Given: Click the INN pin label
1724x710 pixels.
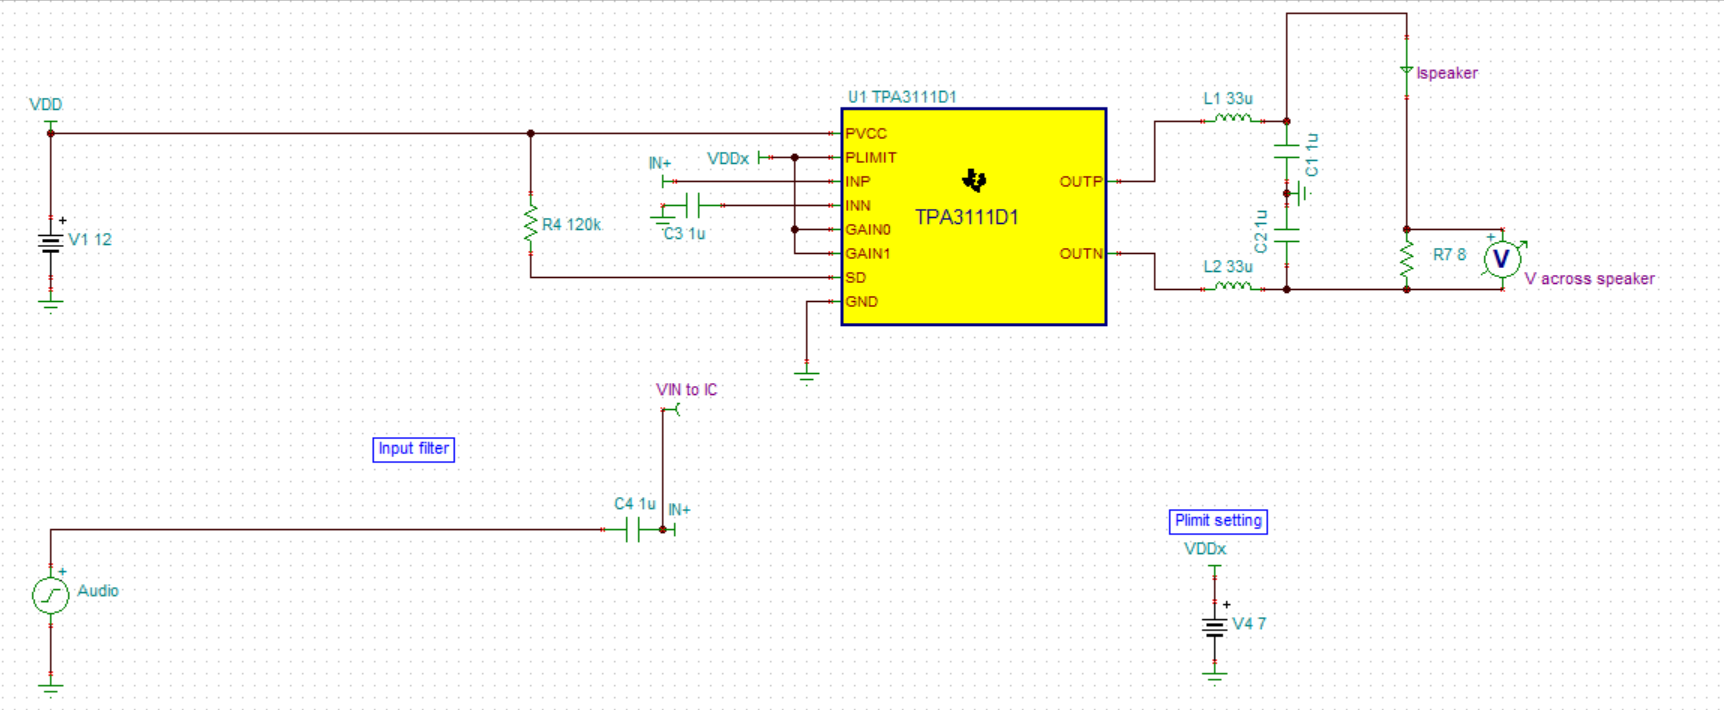Looking at the screenshot, I should [858, 205].
